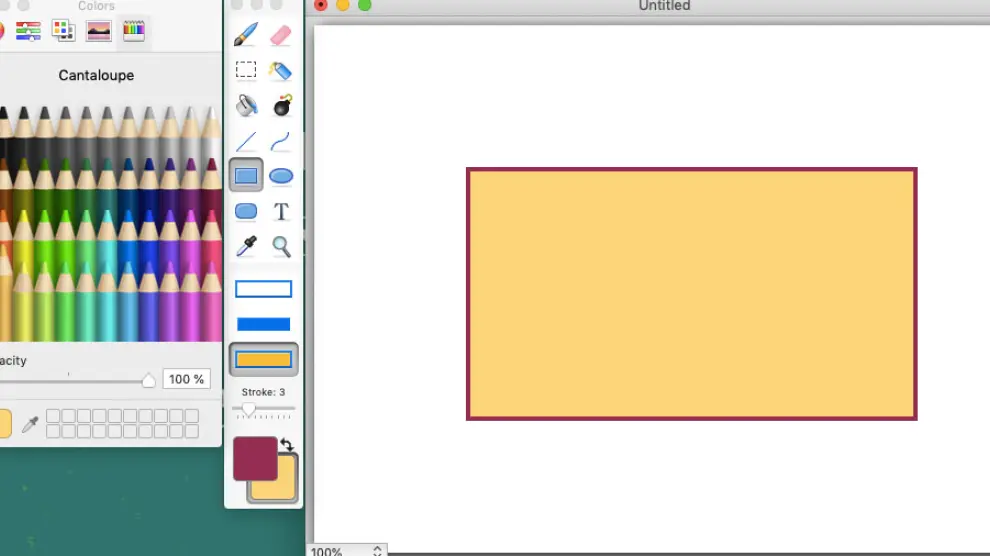Select the Curve drawing tool
Screen dimensions: 990x556
click(x=281, y=141)
